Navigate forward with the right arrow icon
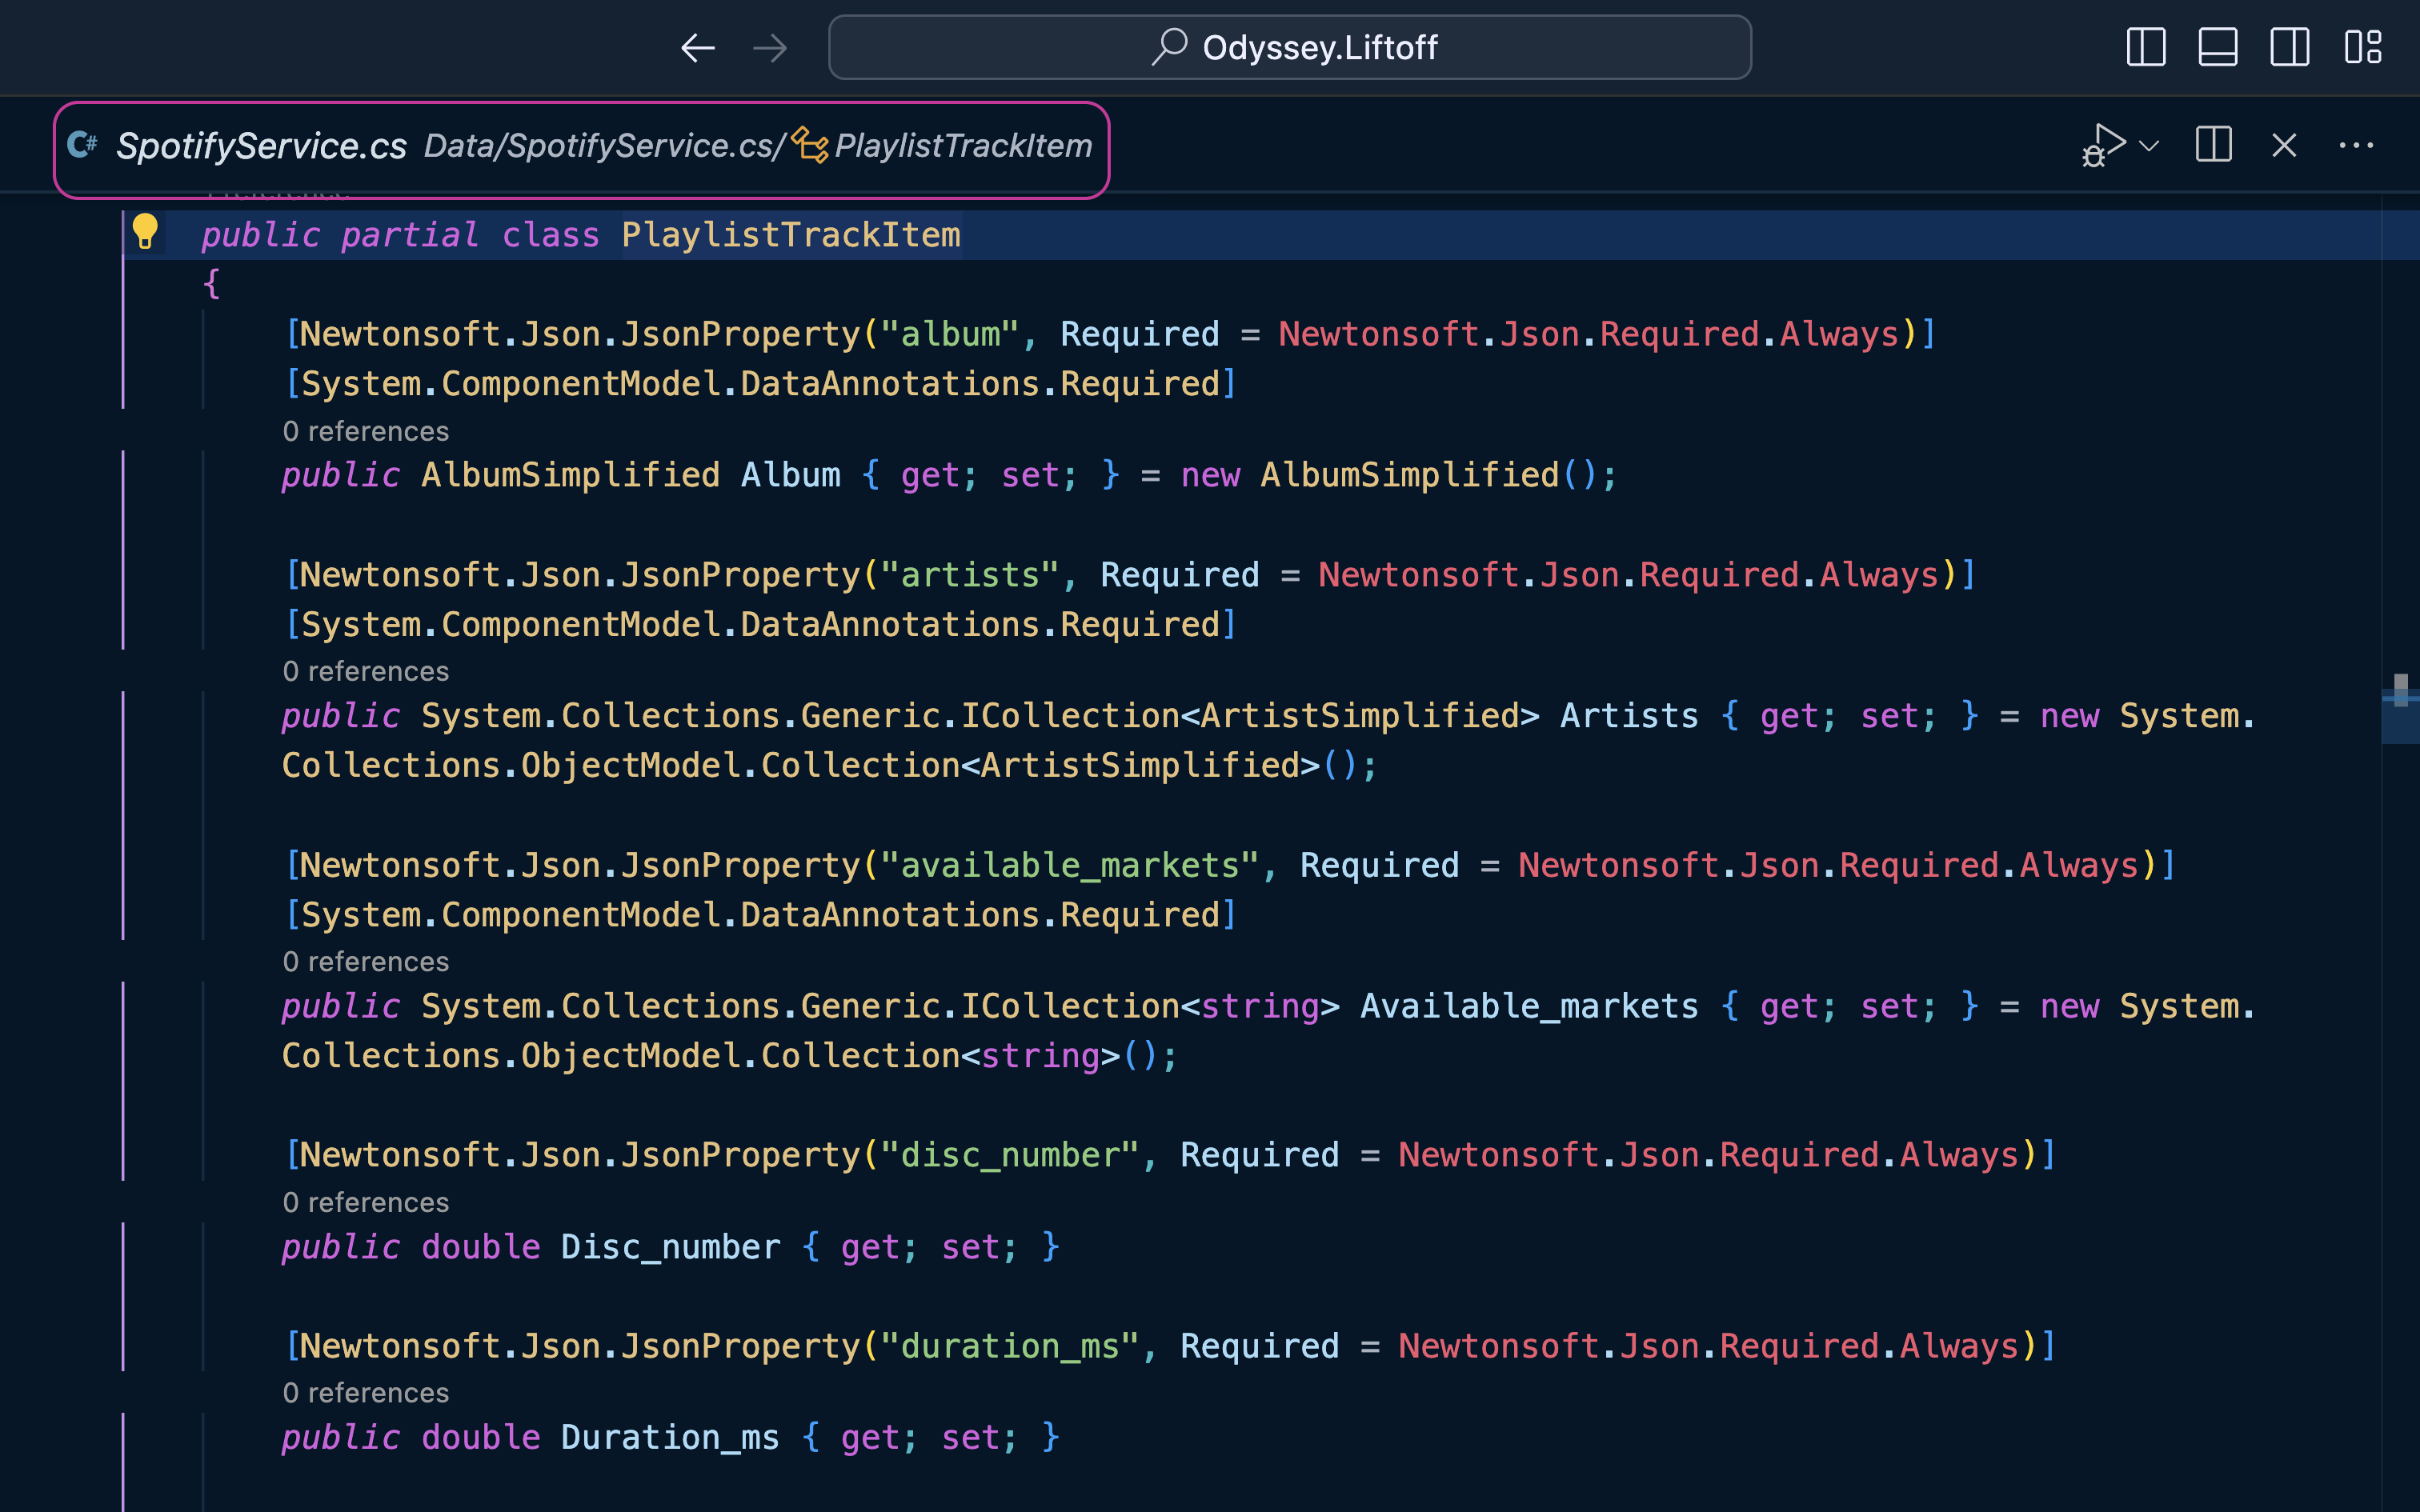The image size is (2420, 1512). pyautogui.click(x=770, y=47)
